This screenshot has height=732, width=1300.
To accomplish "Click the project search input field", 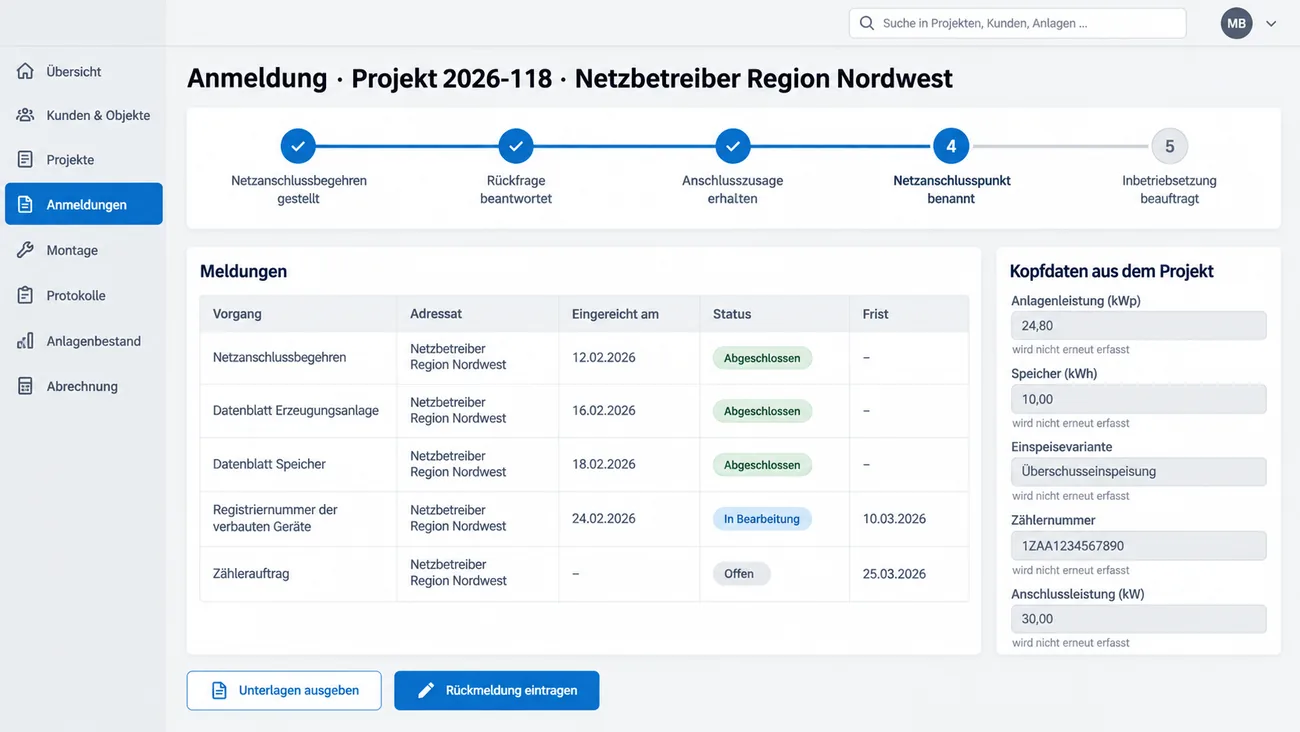I will tap(1018, 23).
